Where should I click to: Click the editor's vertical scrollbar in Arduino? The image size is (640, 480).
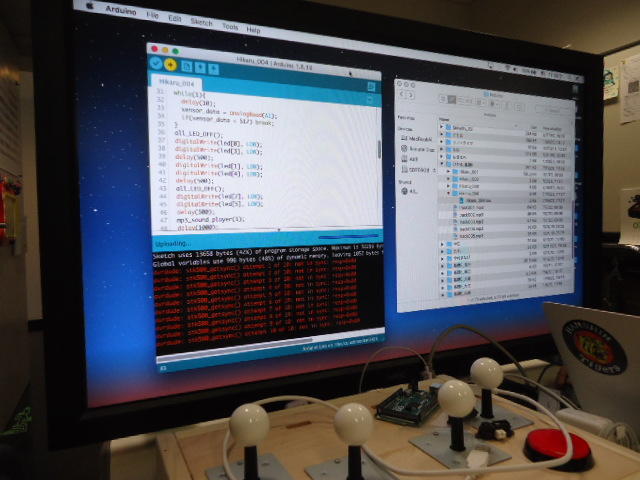click(x=379, y=150)
